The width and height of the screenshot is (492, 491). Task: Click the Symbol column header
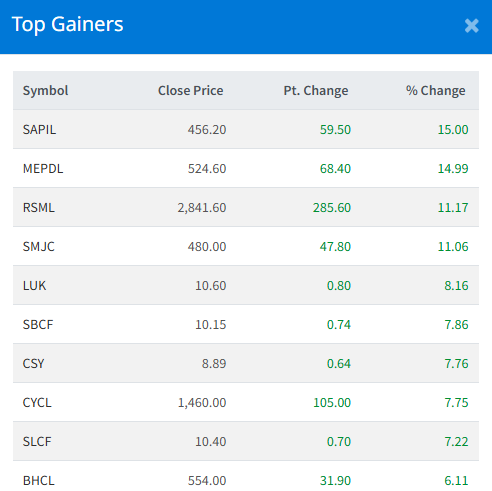(x=45, y=91)
